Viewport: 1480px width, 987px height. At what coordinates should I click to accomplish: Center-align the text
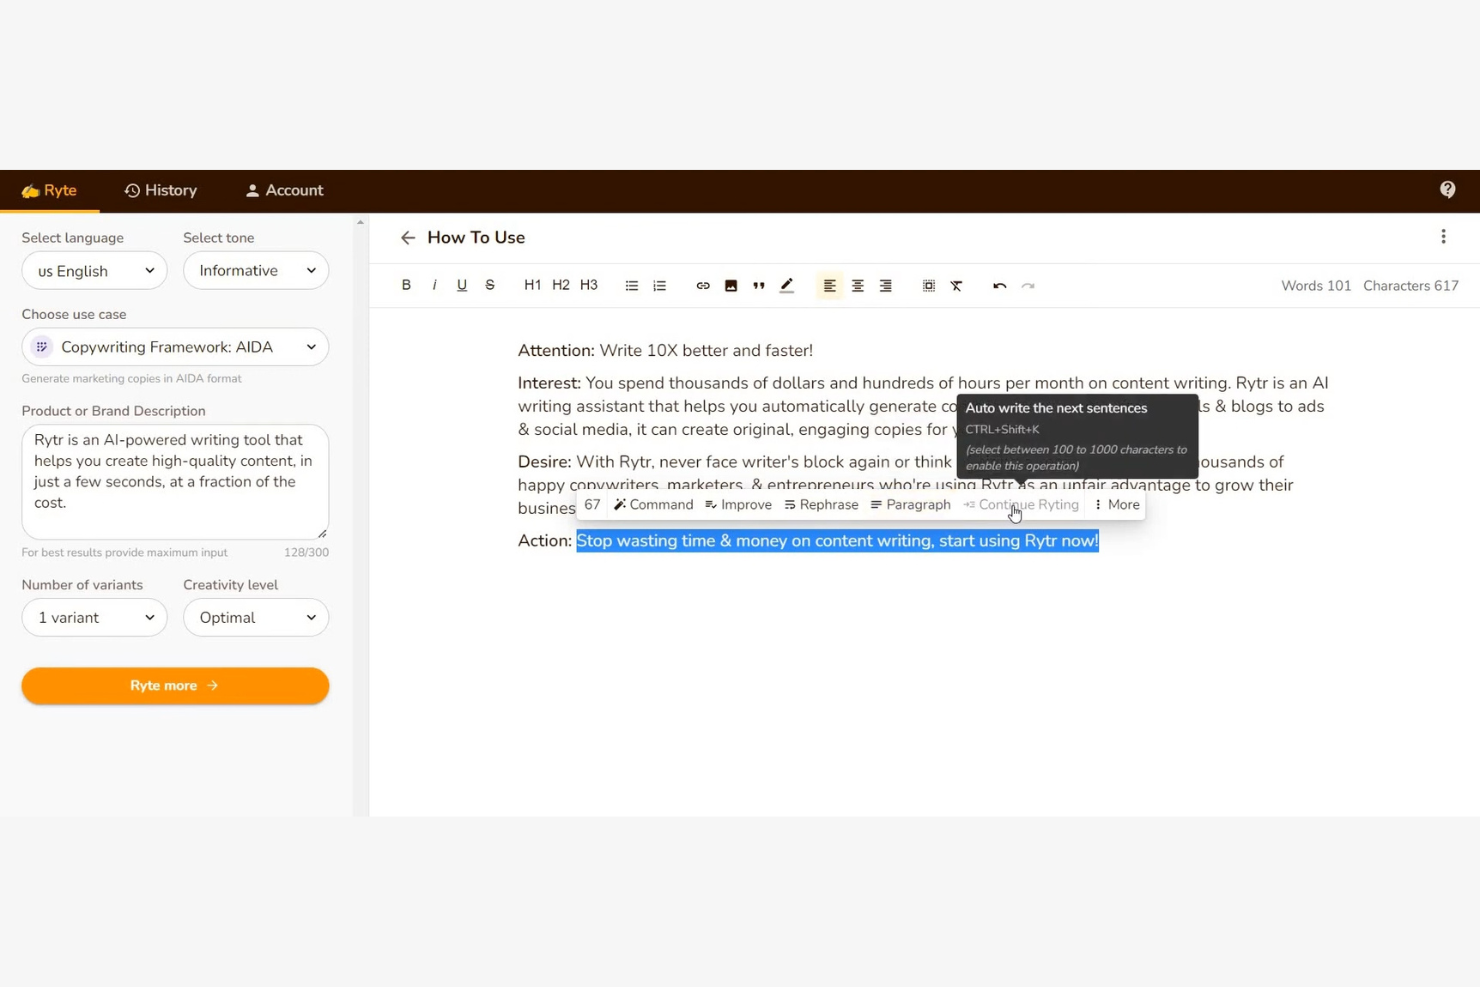coord(858,285)
